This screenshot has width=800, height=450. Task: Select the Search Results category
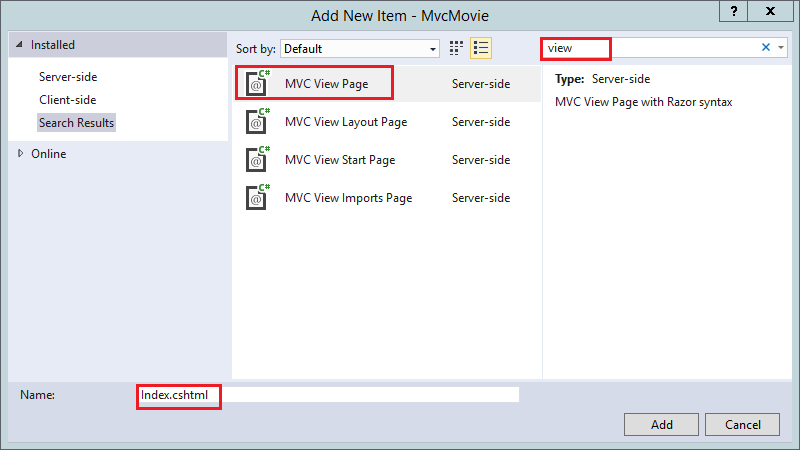tap(77, 122)
